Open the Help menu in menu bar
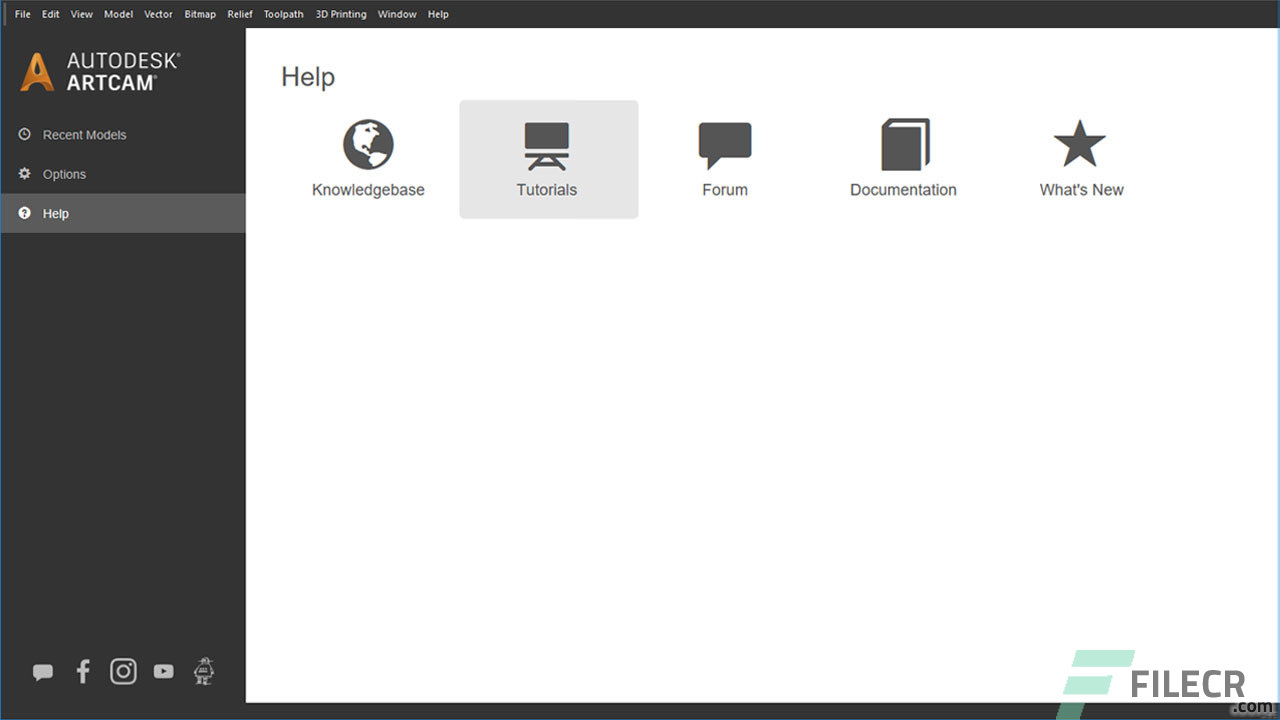This screenshot has height=720, width=1280. (438, 14)
